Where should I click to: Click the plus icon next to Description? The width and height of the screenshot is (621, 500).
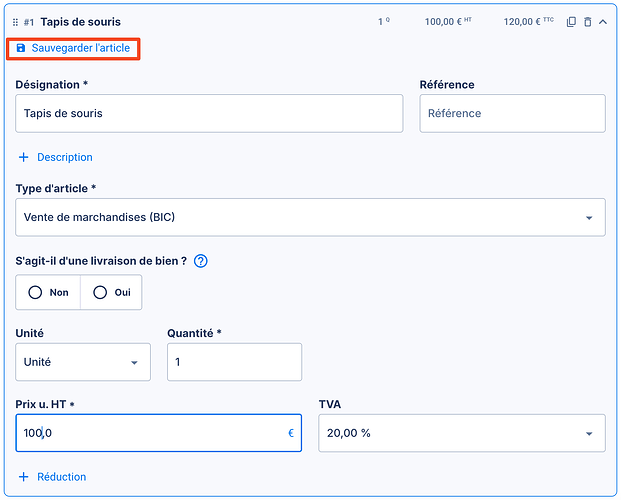[x=24, y=157]
